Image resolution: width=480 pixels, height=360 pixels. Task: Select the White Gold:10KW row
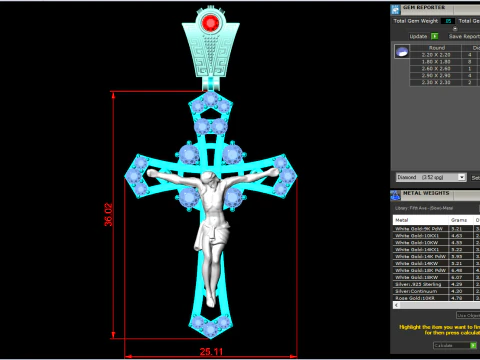437,243
